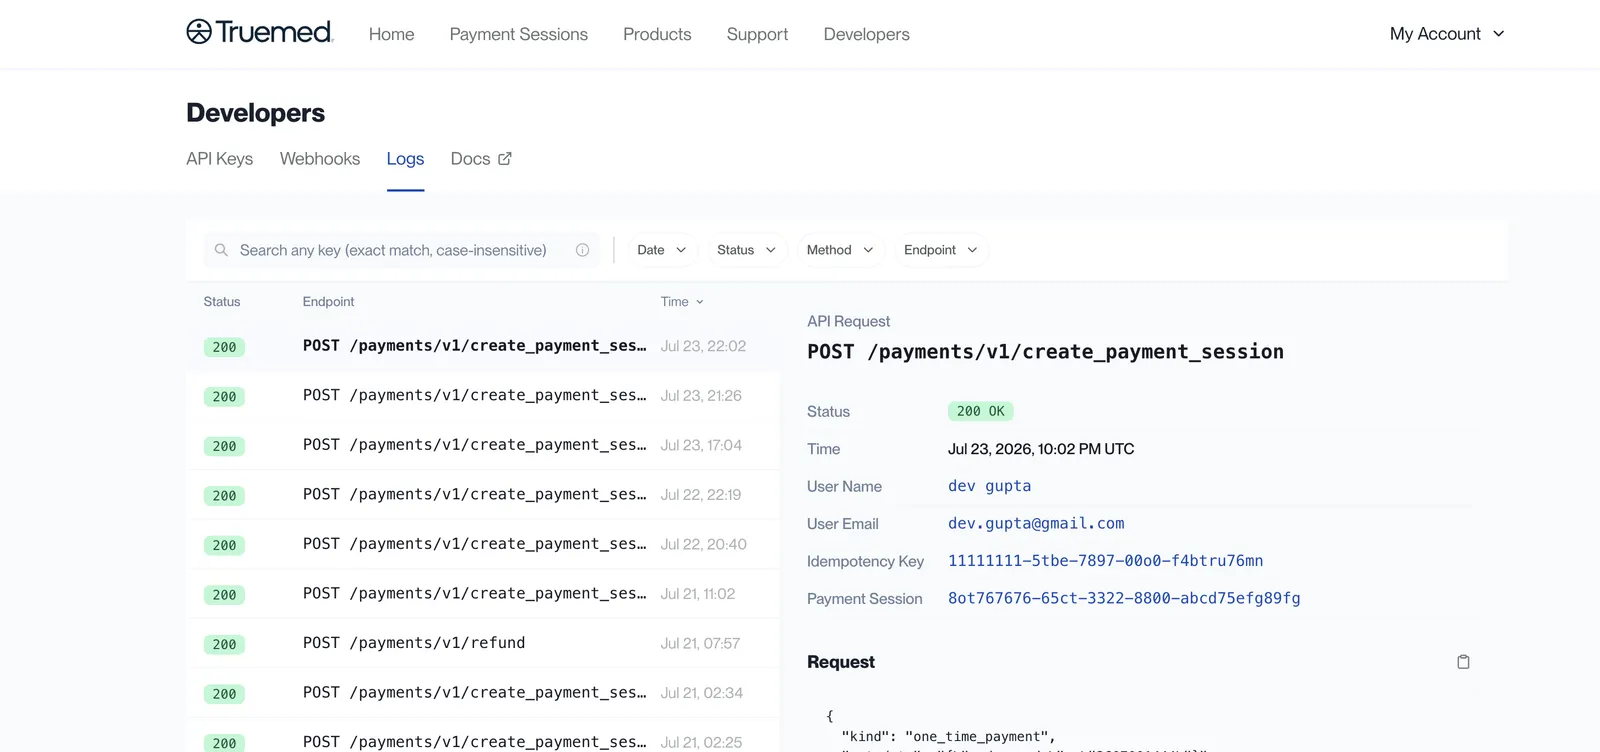Go to Home in the top navigation

391,34
